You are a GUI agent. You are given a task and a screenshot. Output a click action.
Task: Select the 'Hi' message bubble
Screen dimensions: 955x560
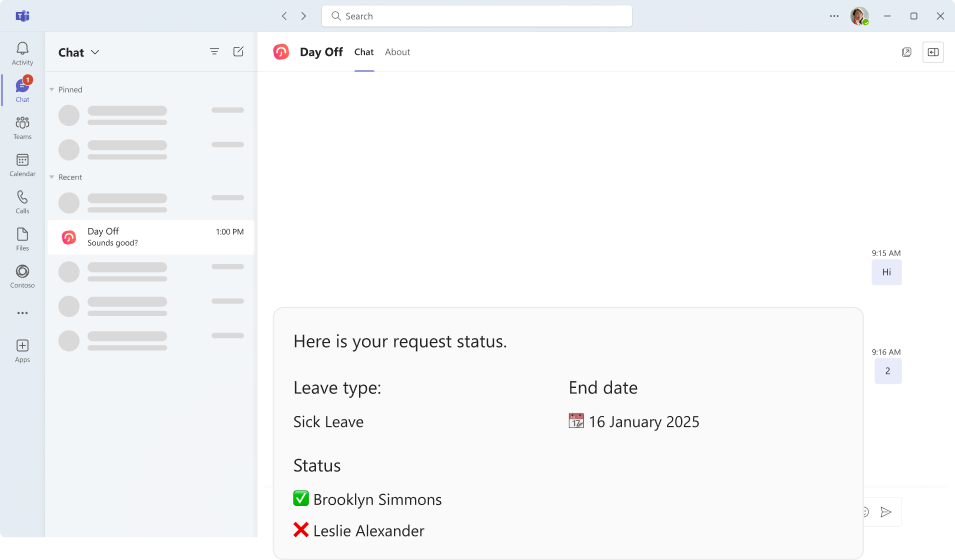coord(887,272)
